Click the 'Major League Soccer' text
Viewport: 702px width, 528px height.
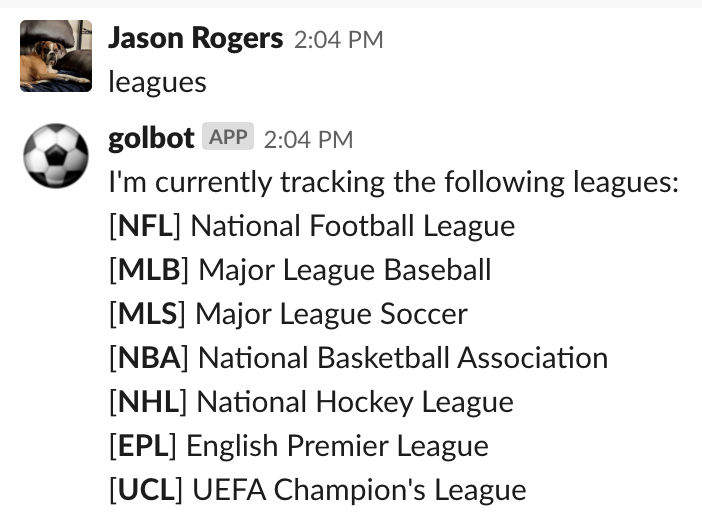pyautogui.click(x=332, y=314)
